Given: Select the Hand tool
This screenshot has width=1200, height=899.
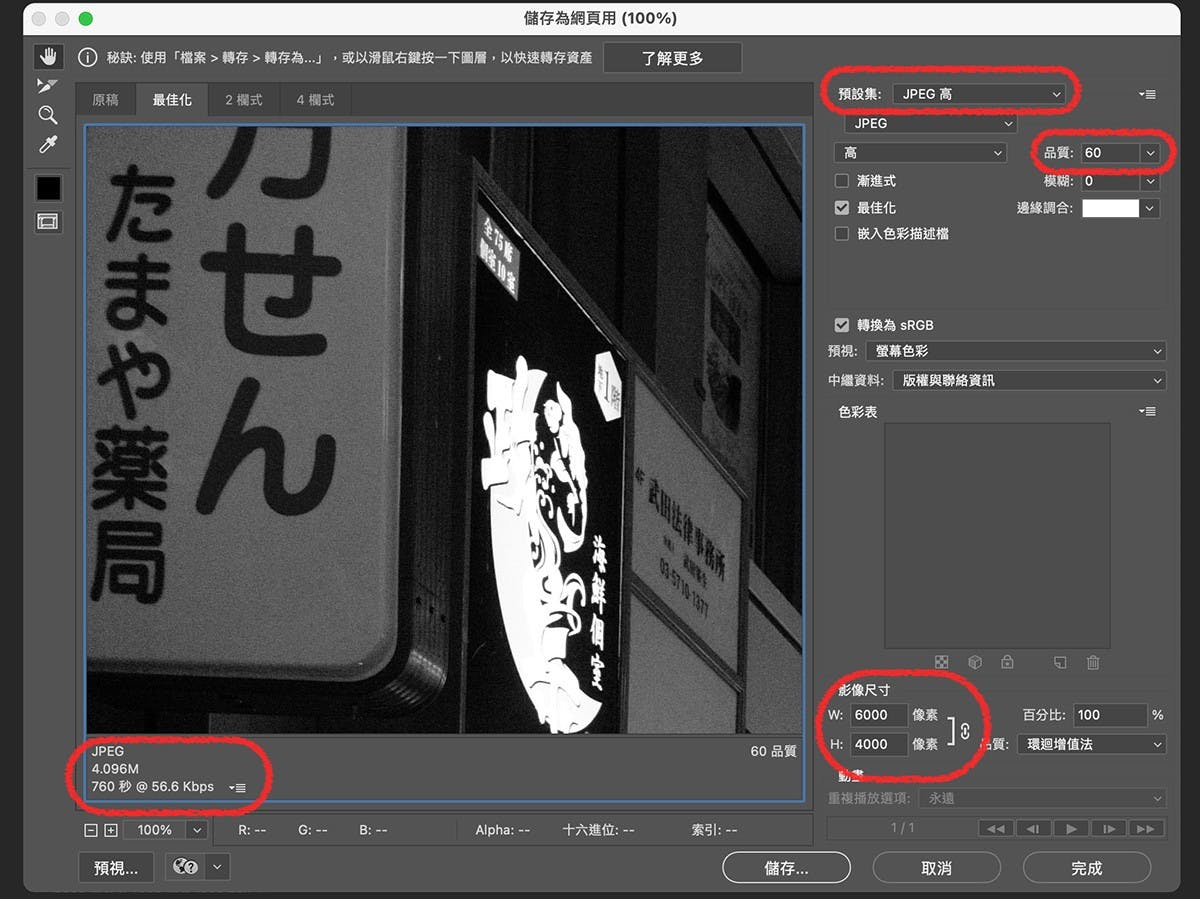Looking at the screenshot, I should [47, 57].
